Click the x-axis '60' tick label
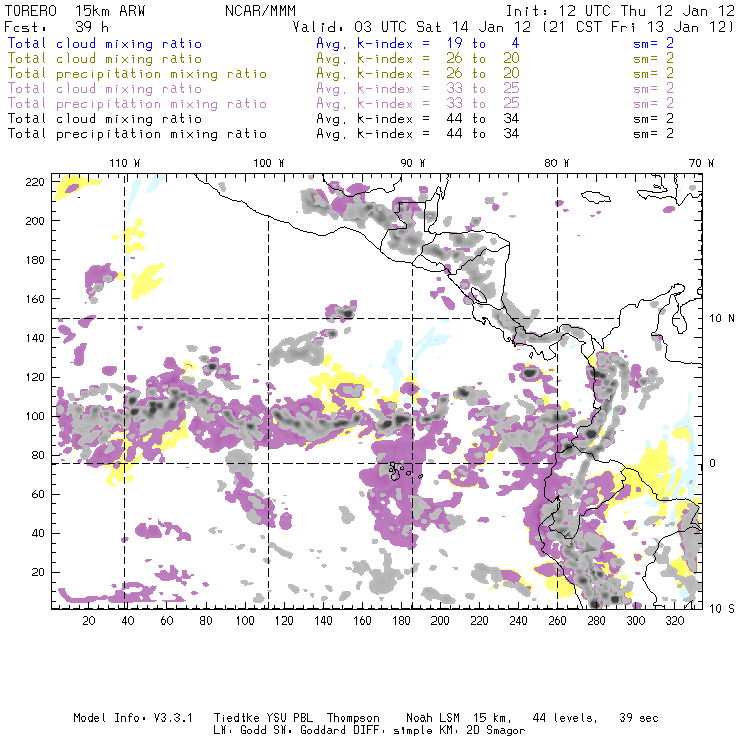This screenshot has width=740, height=740. click(x=167, y=621)
